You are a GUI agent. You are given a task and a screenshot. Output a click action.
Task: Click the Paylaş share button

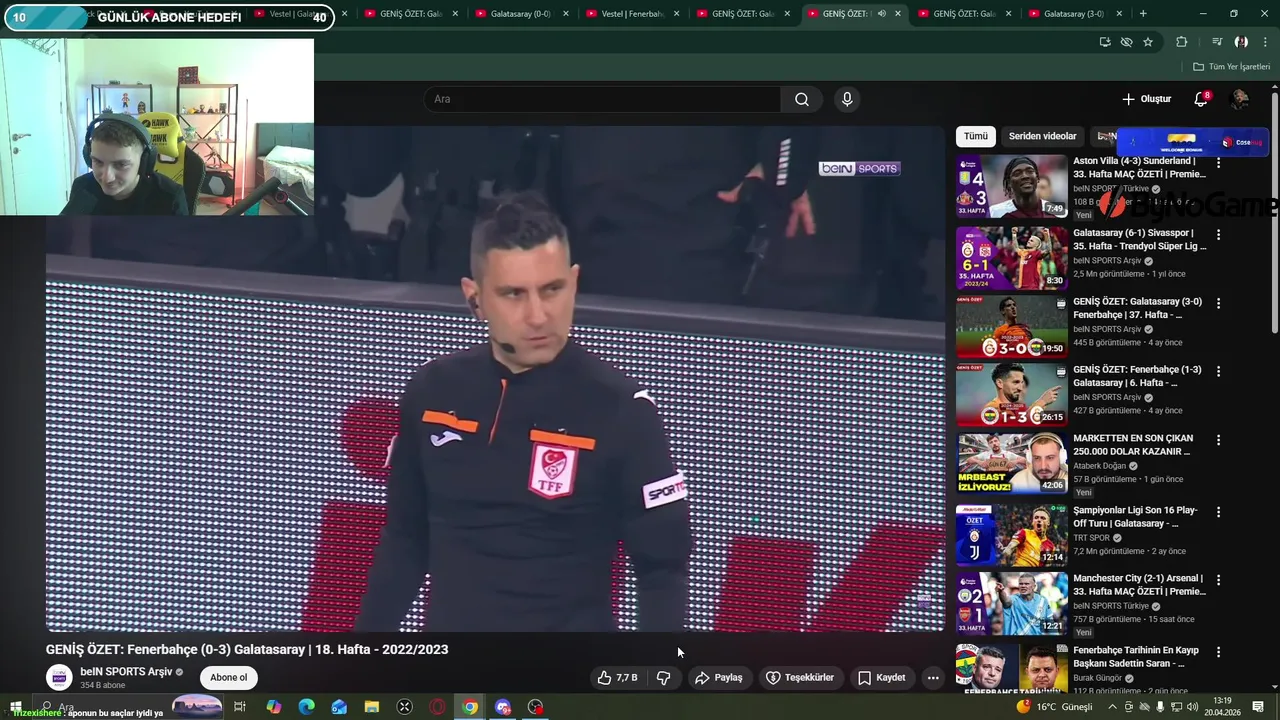[x=719, y=677]
